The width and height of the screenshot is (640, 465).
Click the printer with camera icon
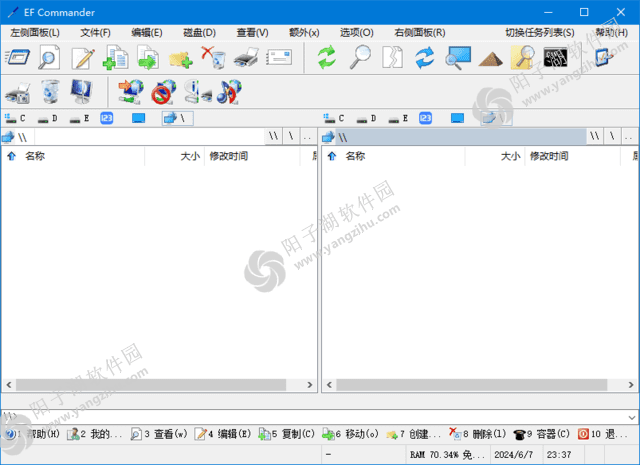(x=17, y=92)
